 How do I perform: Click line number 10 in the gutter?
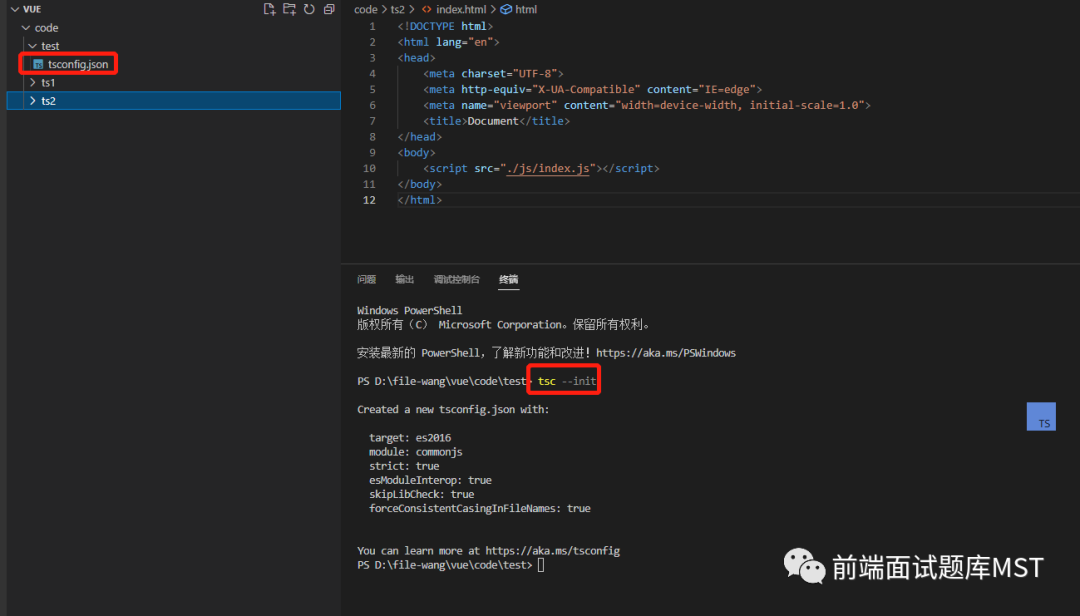click(x=369, y=168)
